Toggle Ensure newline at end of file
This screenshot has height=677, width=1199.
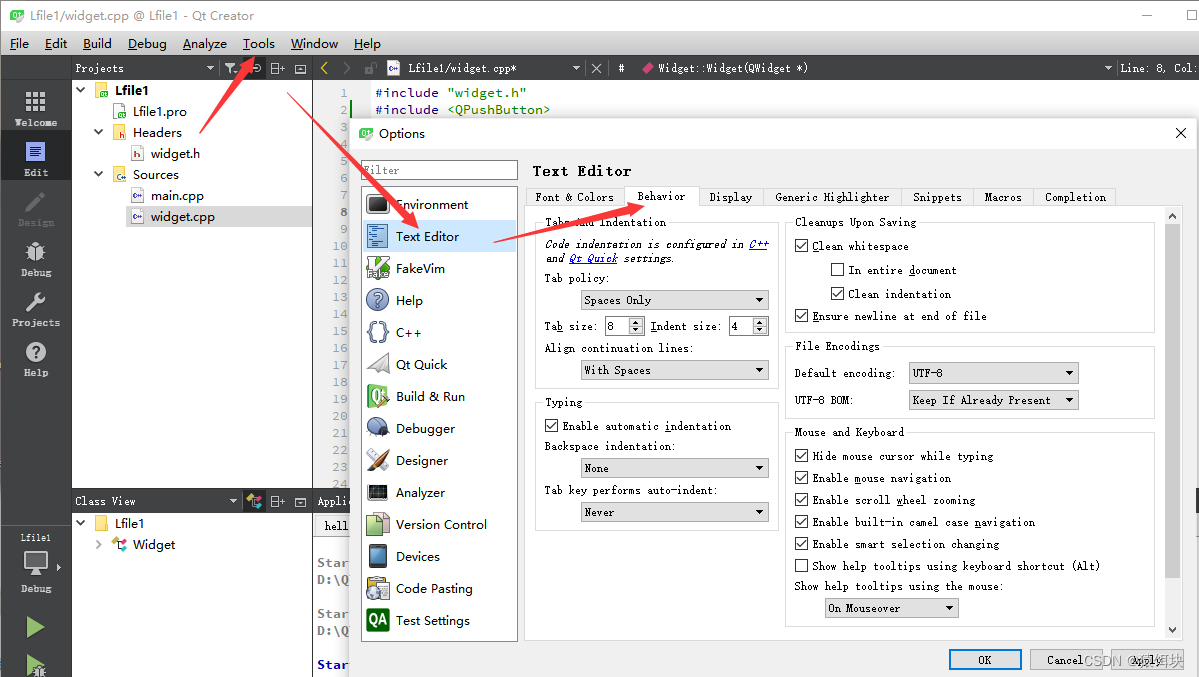[x=801, y=316]
